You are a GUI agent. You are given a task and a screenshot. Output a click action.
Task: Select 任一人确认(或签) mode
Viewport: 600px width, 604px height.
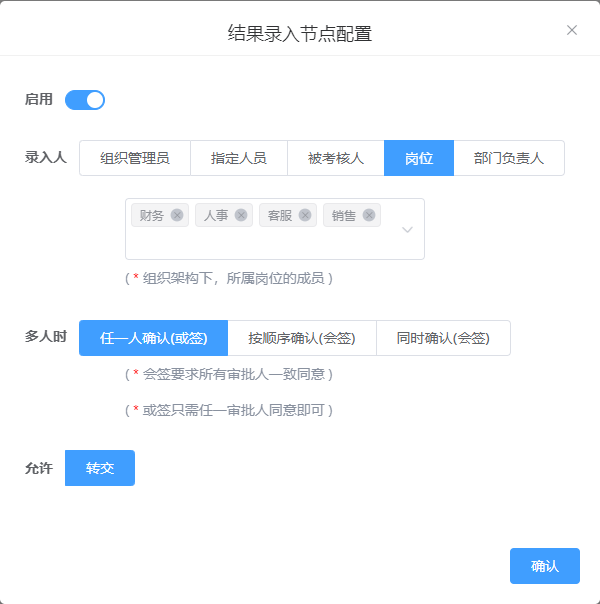[154, 338]
